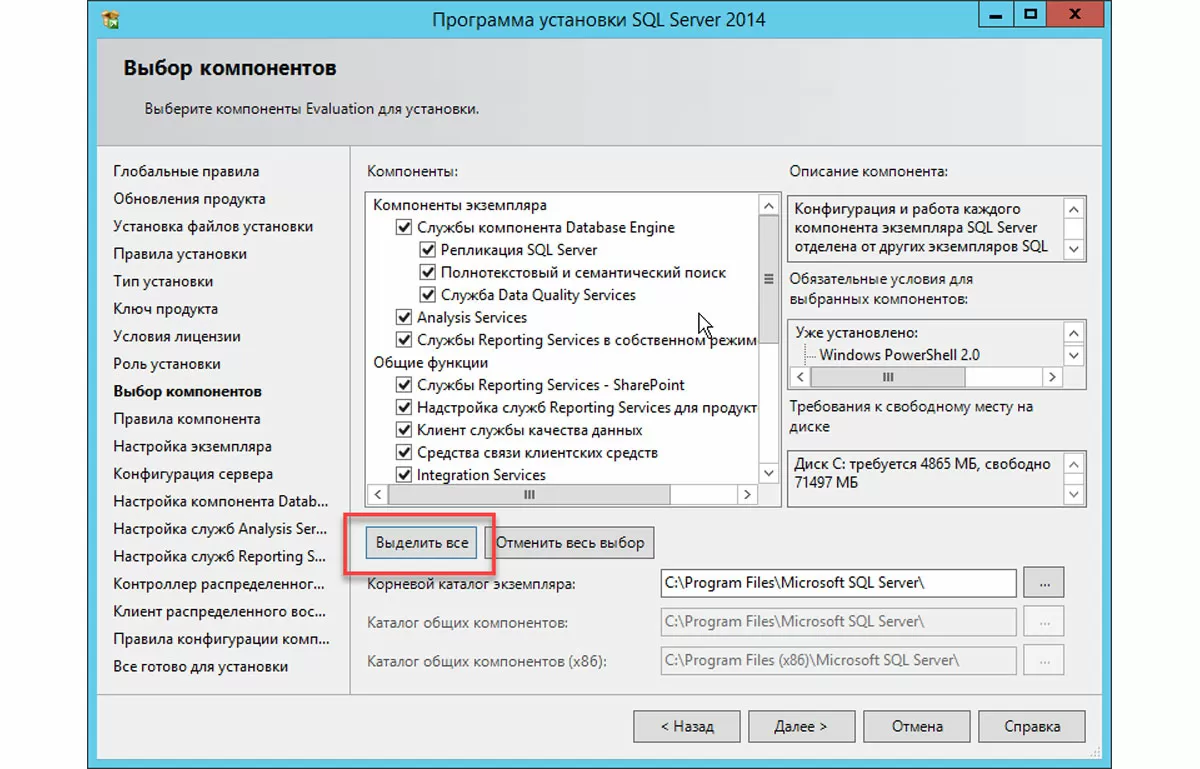Screen dimensions: 1200x769
Task: Uncheck Analysis Services component
Action: click(x=404, y=318)
